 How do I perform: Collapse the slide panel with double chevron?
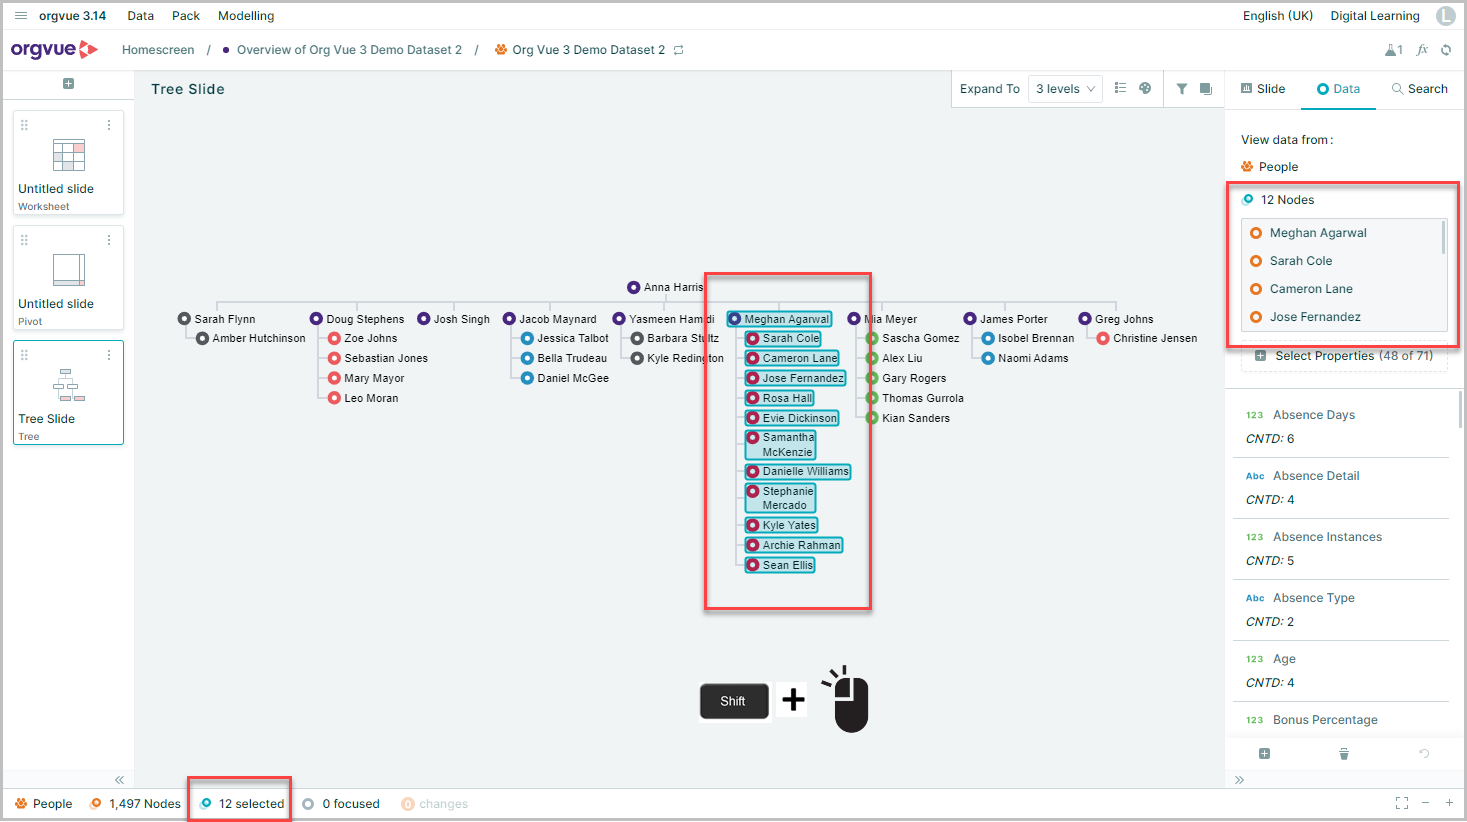coord(119,780)
